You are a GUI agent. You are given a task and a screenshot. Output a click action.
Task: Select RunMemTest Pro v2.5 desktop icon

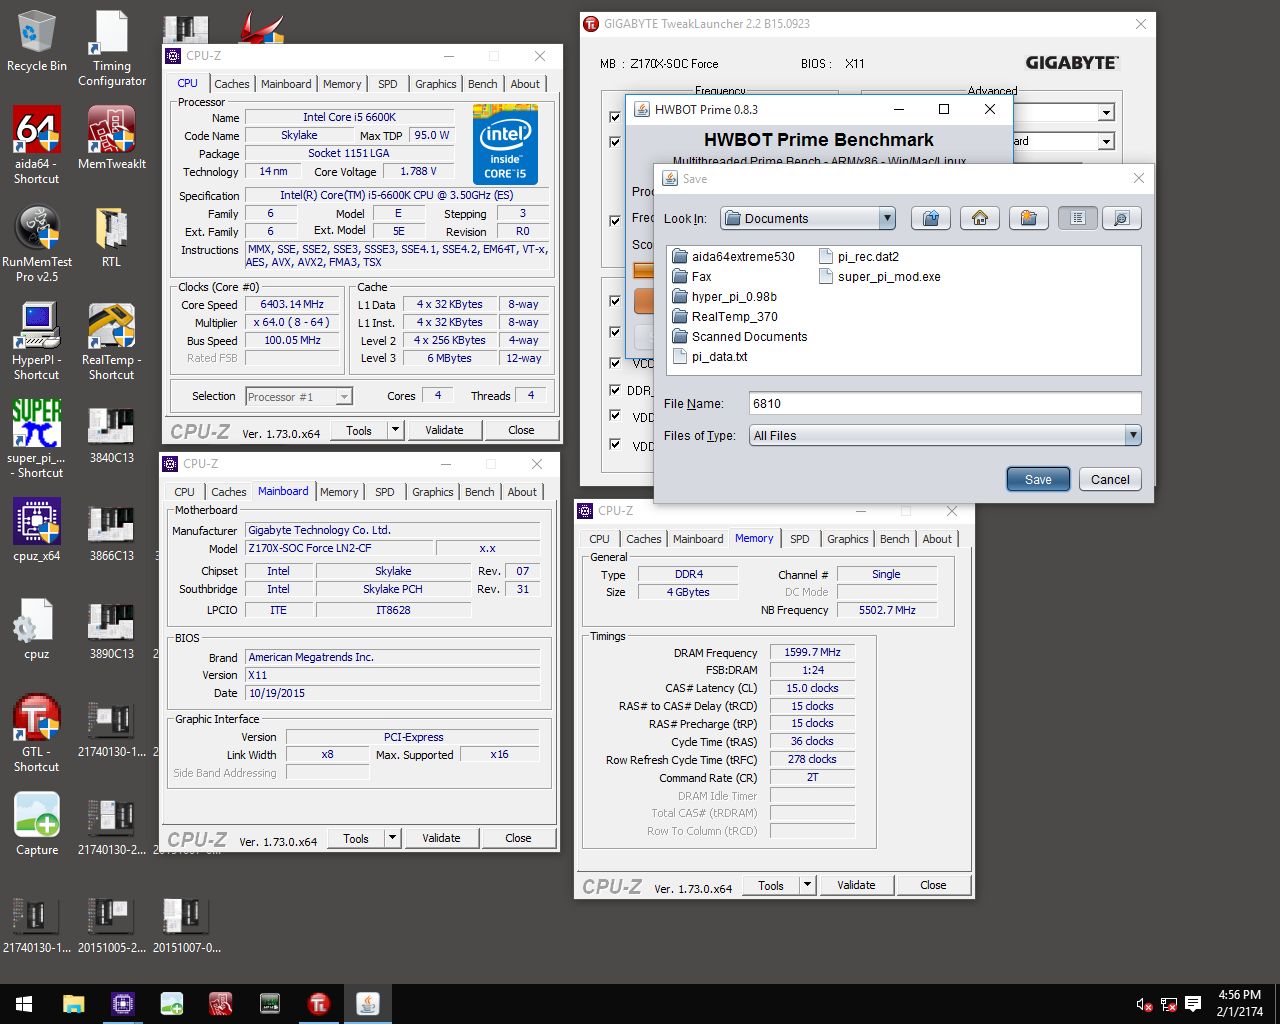(x=37, y=243)
